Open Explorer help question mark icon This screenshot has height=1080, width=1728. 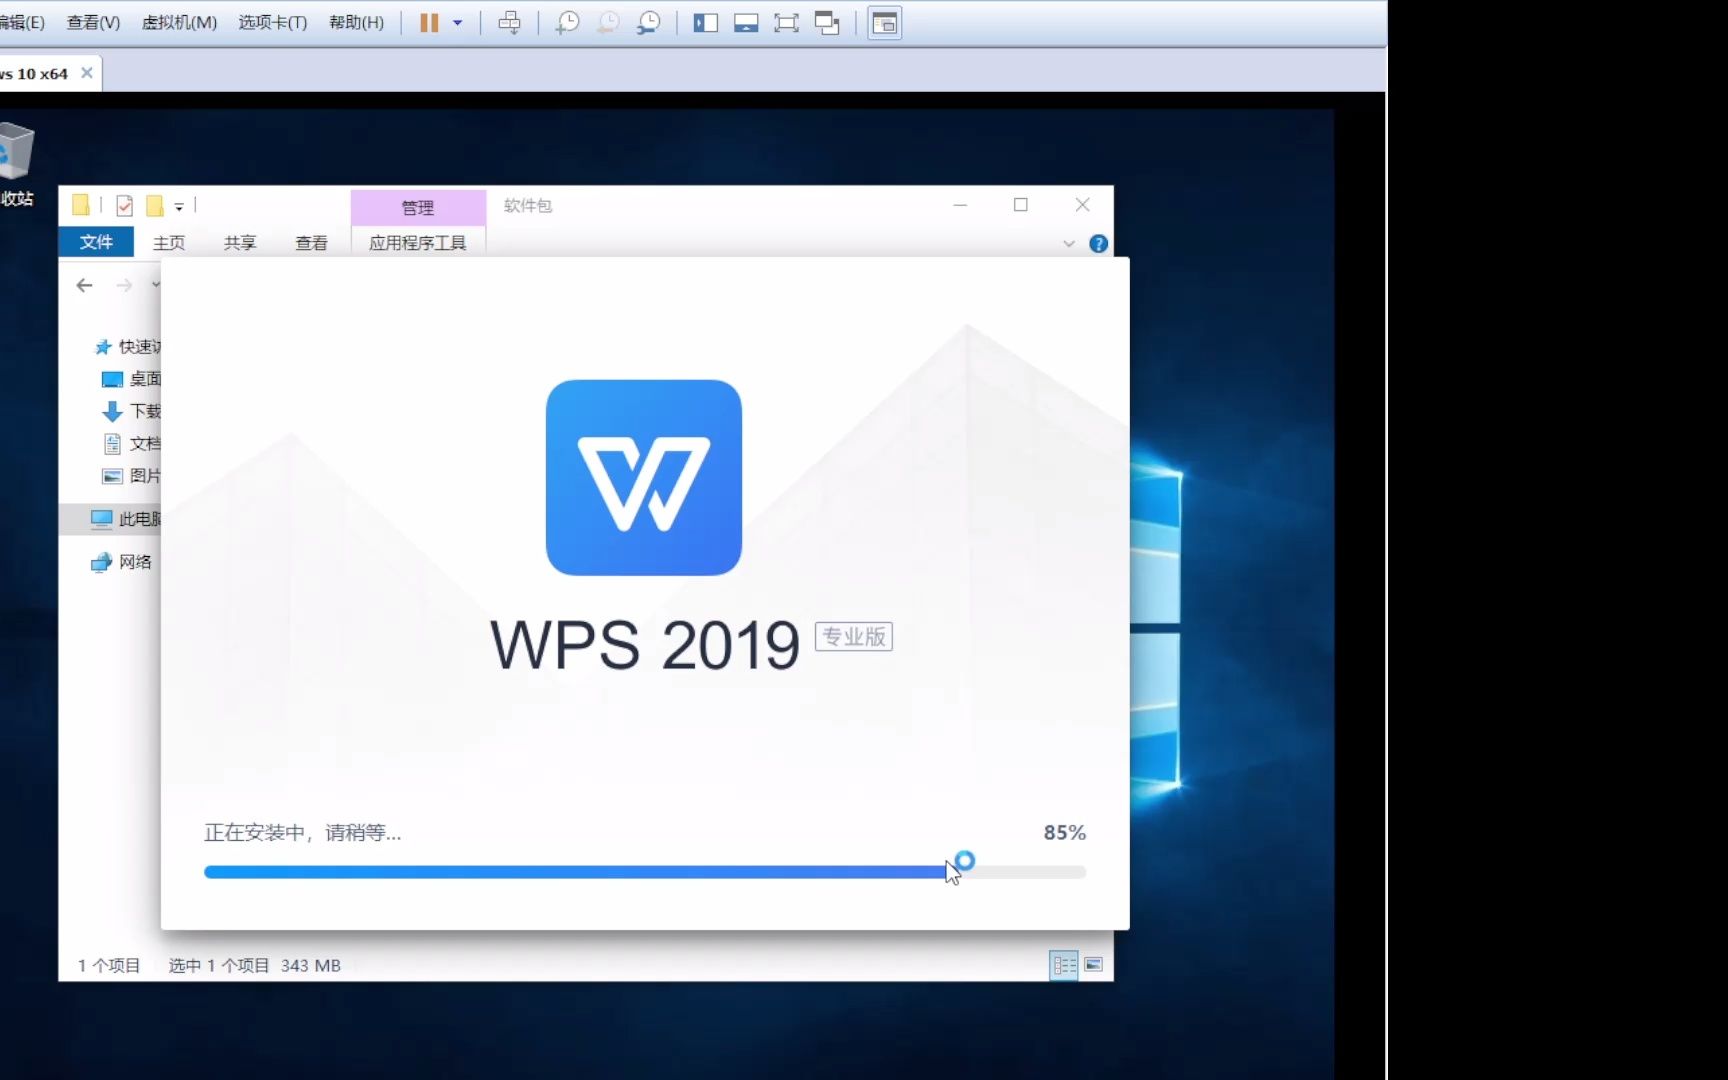pos(1098,243)
